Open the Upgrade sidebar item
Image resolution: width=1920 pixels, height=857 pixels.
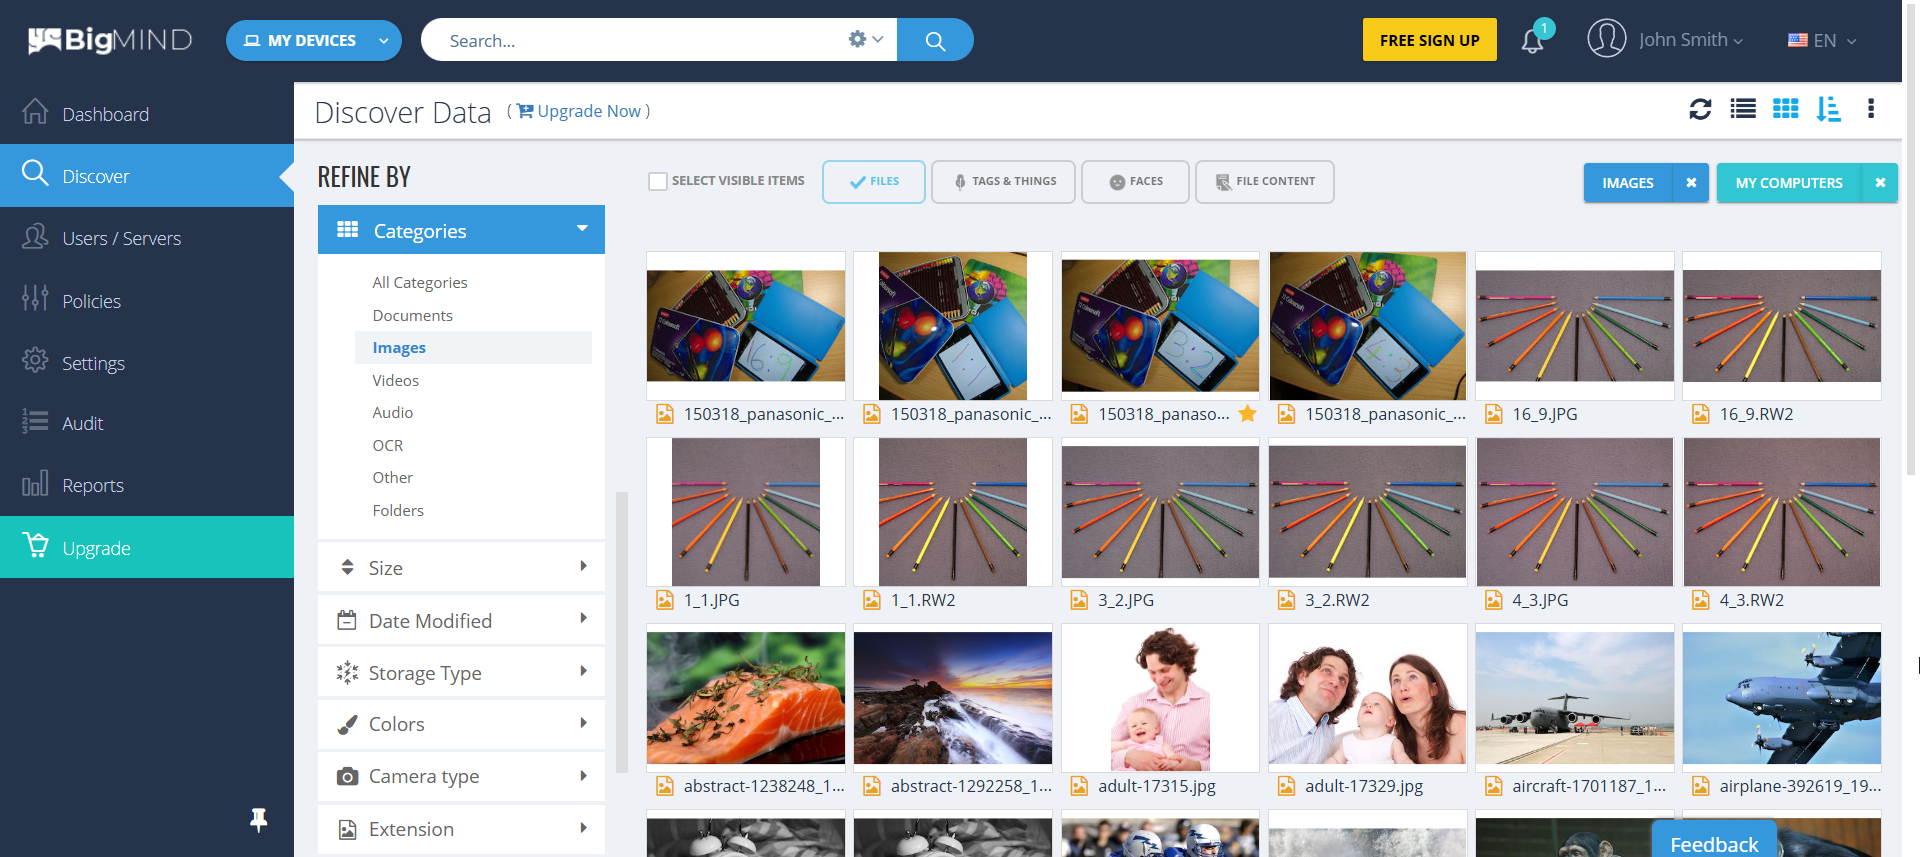pos(147,547)
